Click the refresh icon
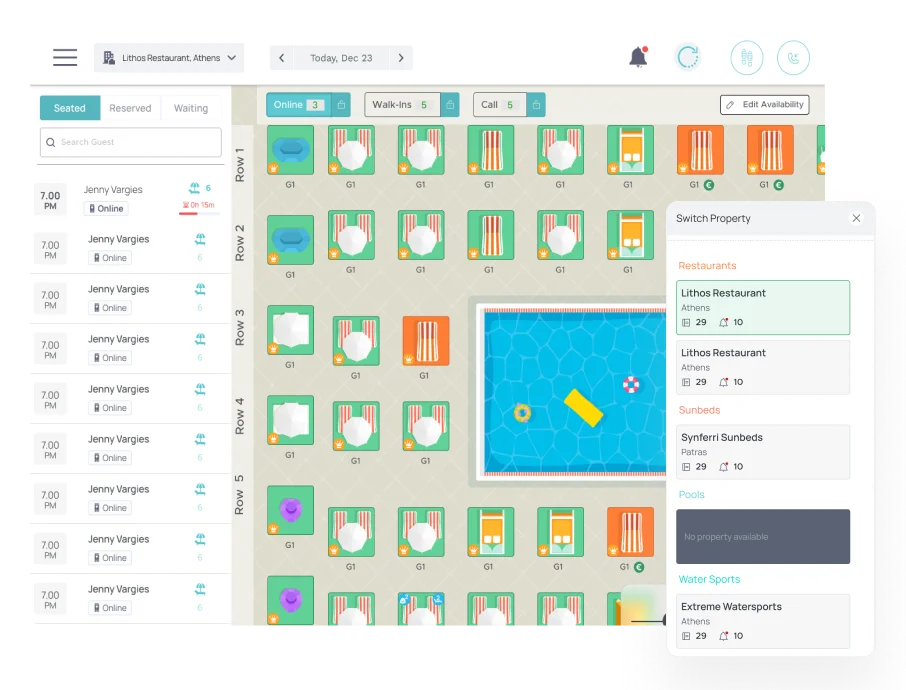This screenshot has height=690, width=906. click(x=688, y=57)
